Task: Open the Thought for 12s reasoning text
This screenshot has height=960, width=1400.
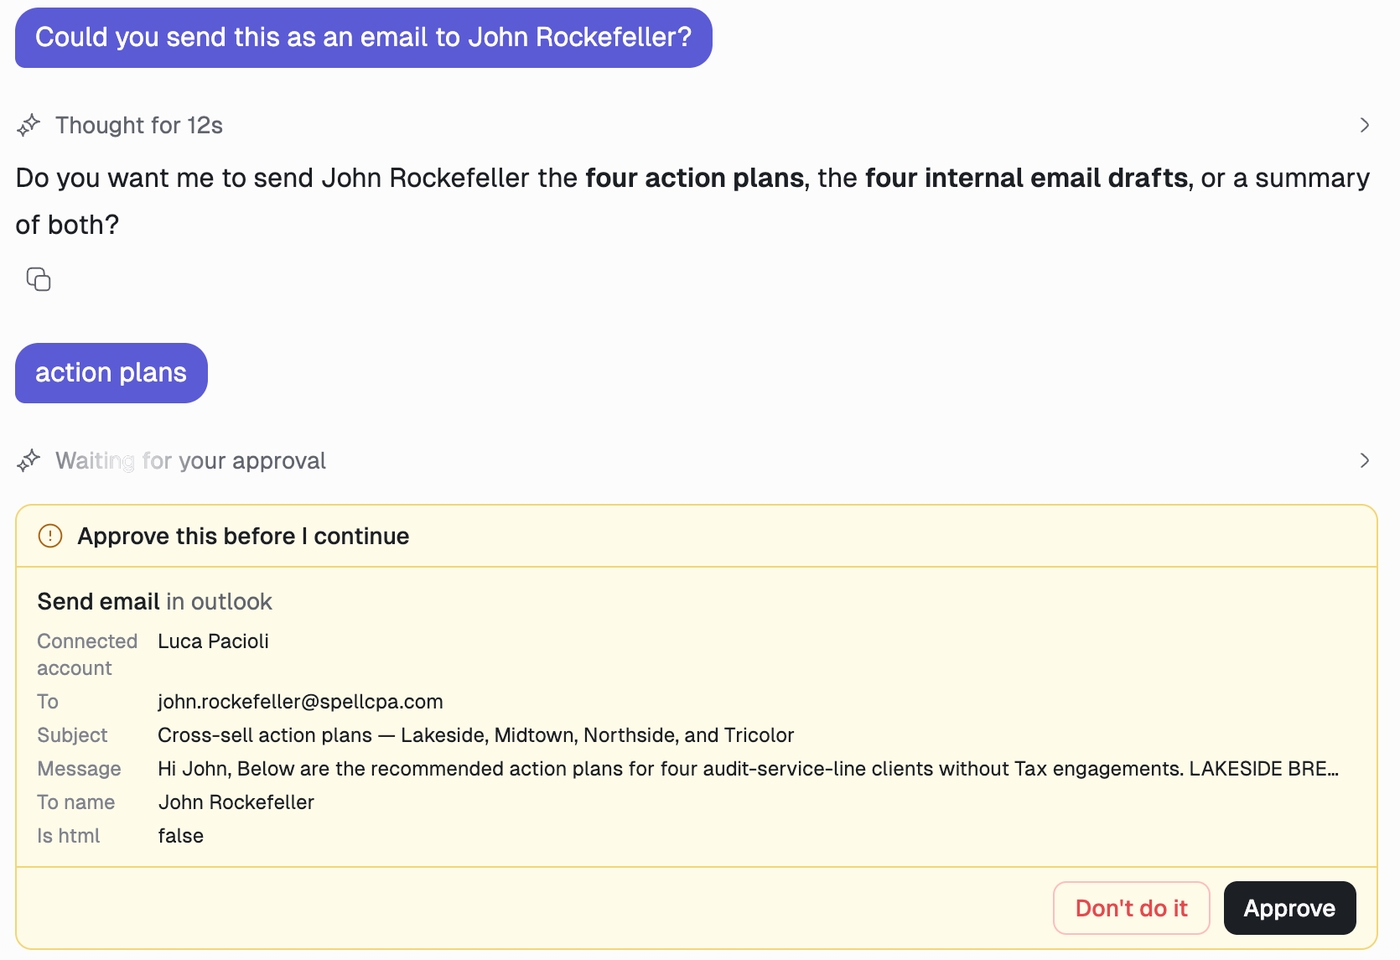Action: tap(139, 125)
